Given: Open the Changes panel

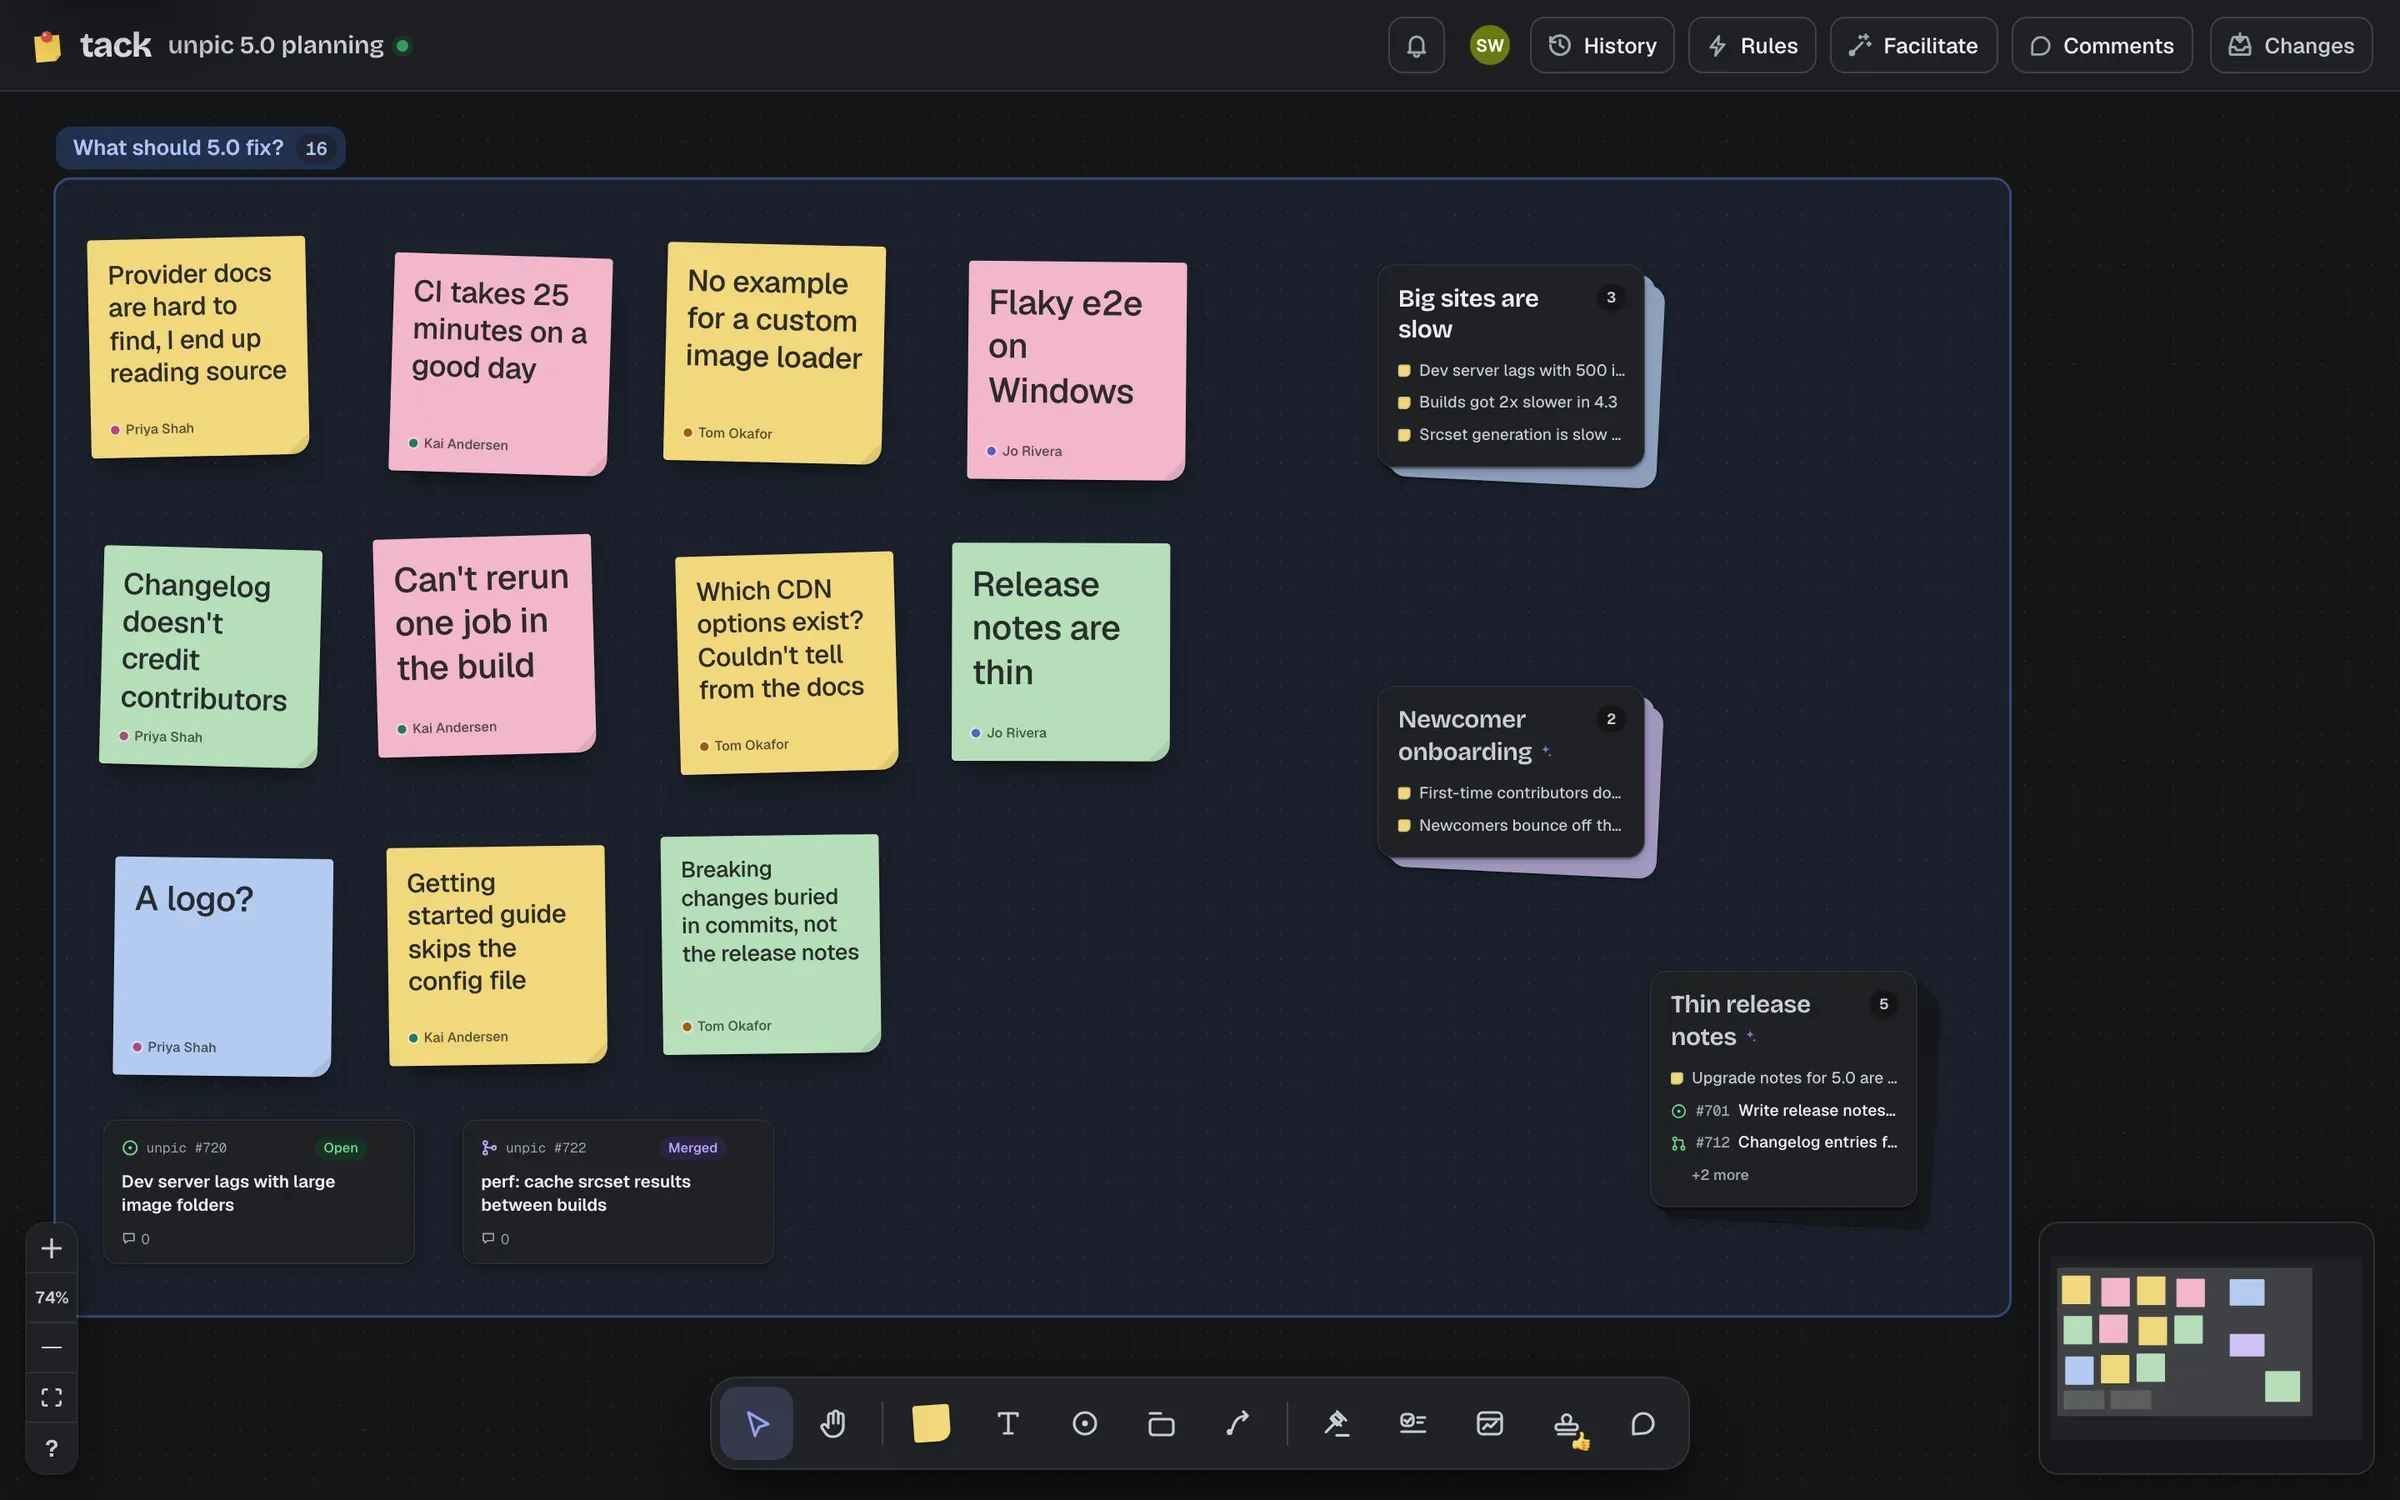Looking at the screenshot, I should click(2291, 45).
